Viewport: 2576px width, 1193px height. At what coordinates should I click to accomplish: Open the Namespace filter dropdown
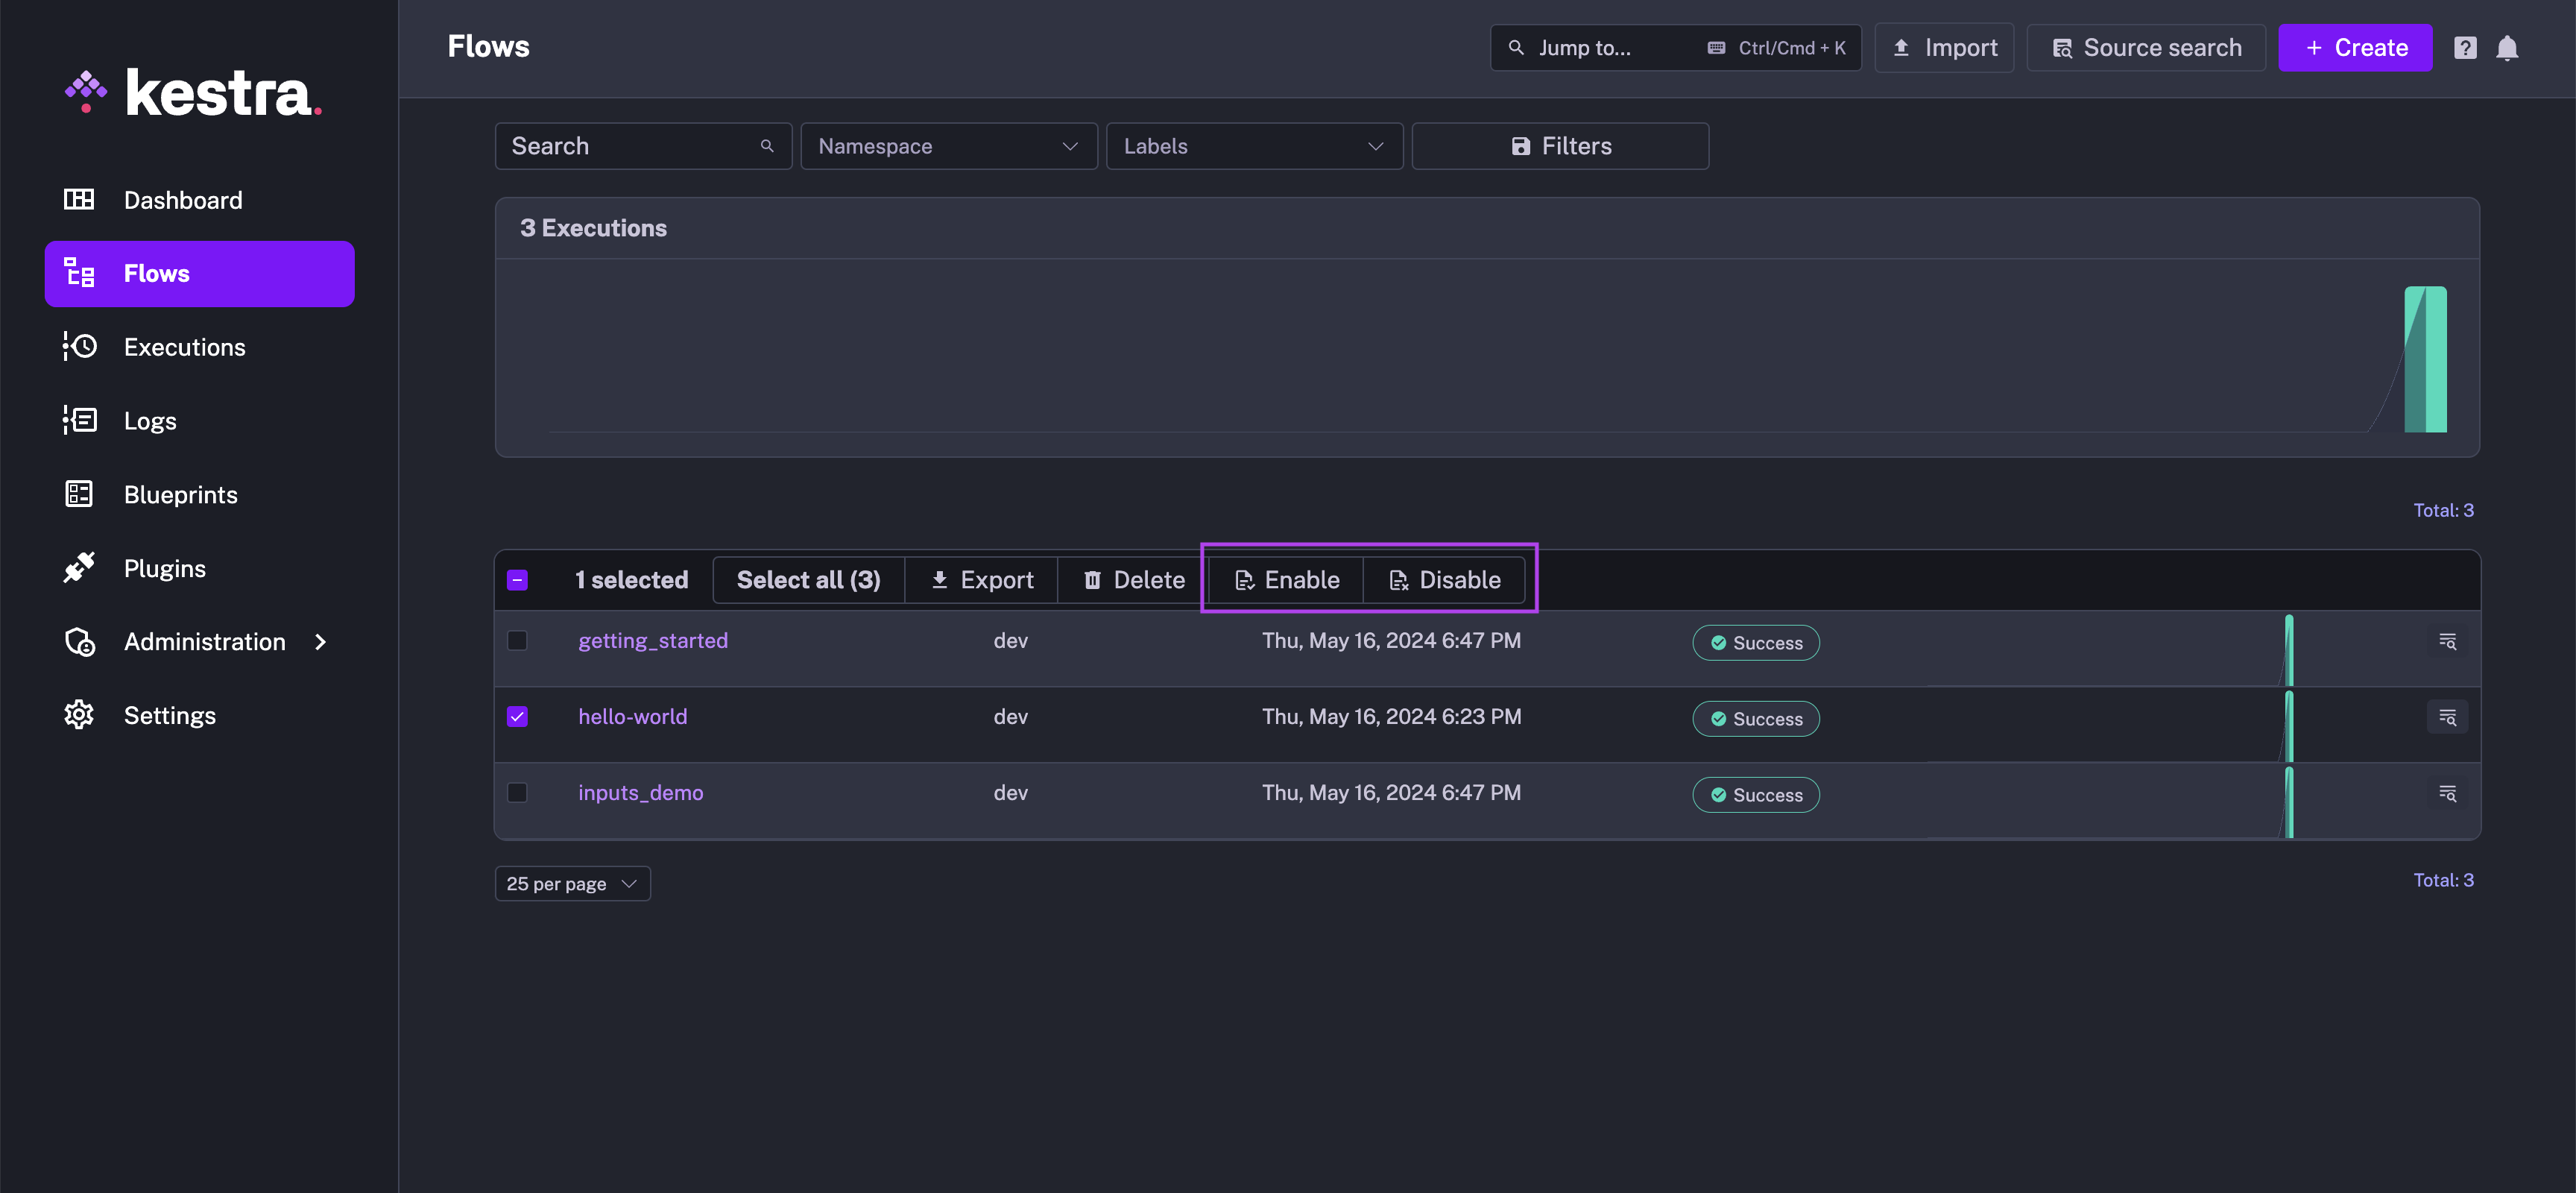948,145
